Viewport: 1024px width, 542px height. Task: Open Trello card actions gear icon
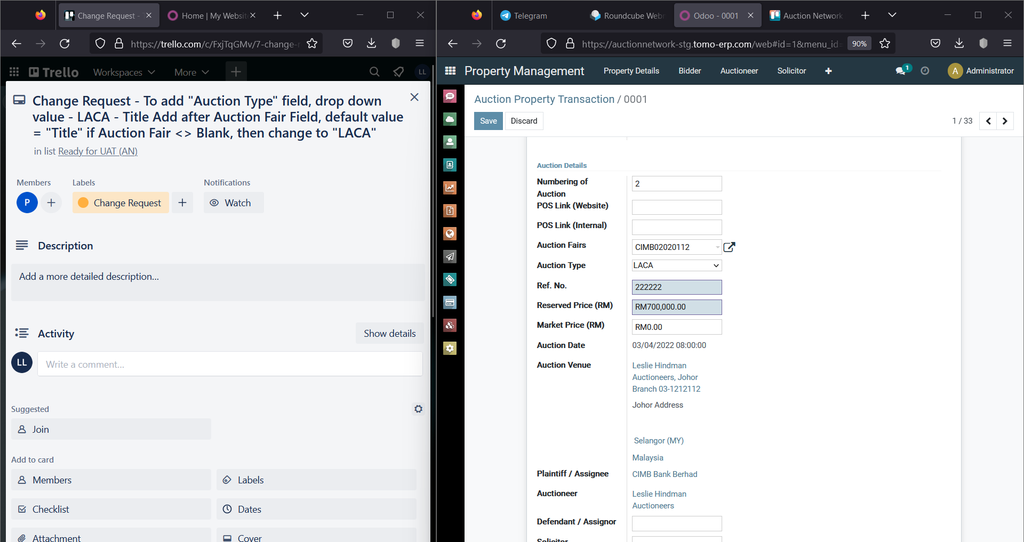click(418, 409)
